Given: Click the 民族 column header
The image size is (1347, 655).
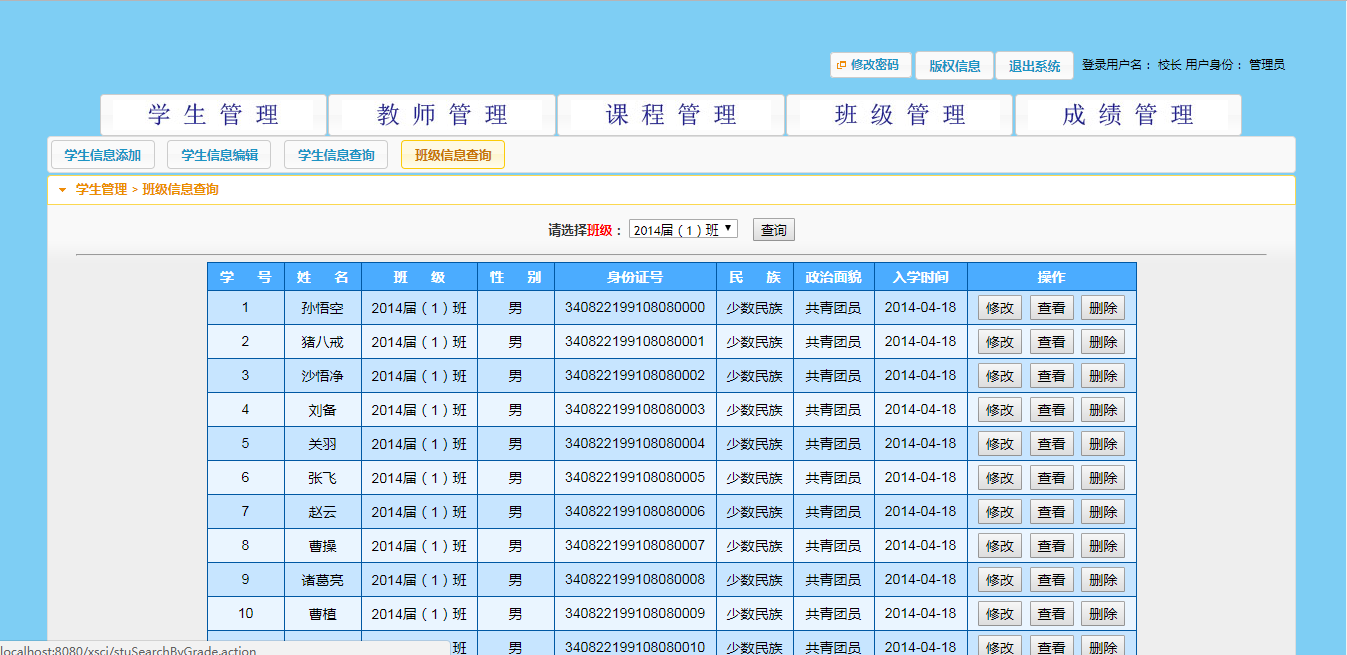Looking at the screenshot, I should click(754, 277).
